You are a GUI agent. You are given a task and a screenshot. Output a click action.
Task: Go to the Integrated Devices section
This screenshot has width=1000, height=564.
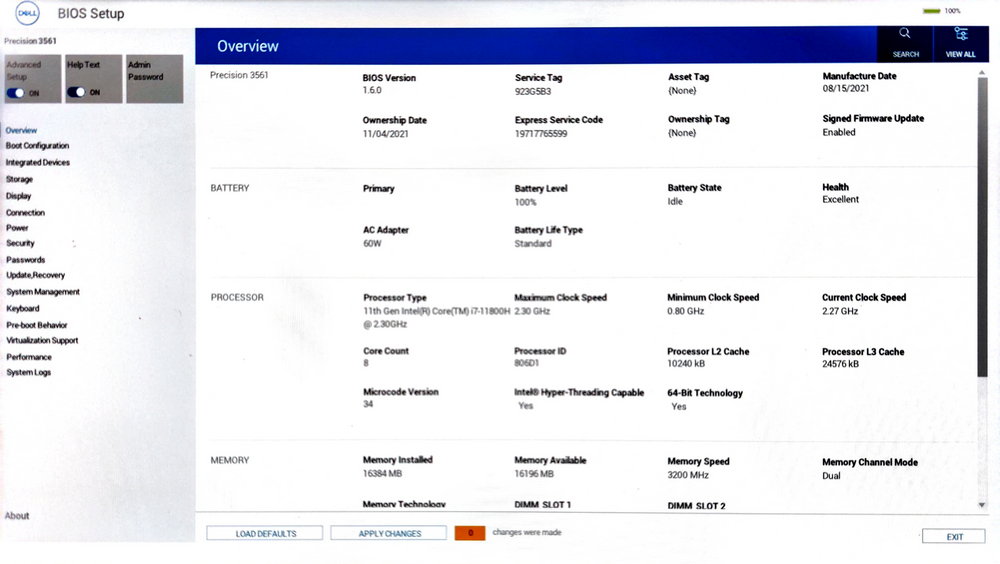tap(38, 162)
